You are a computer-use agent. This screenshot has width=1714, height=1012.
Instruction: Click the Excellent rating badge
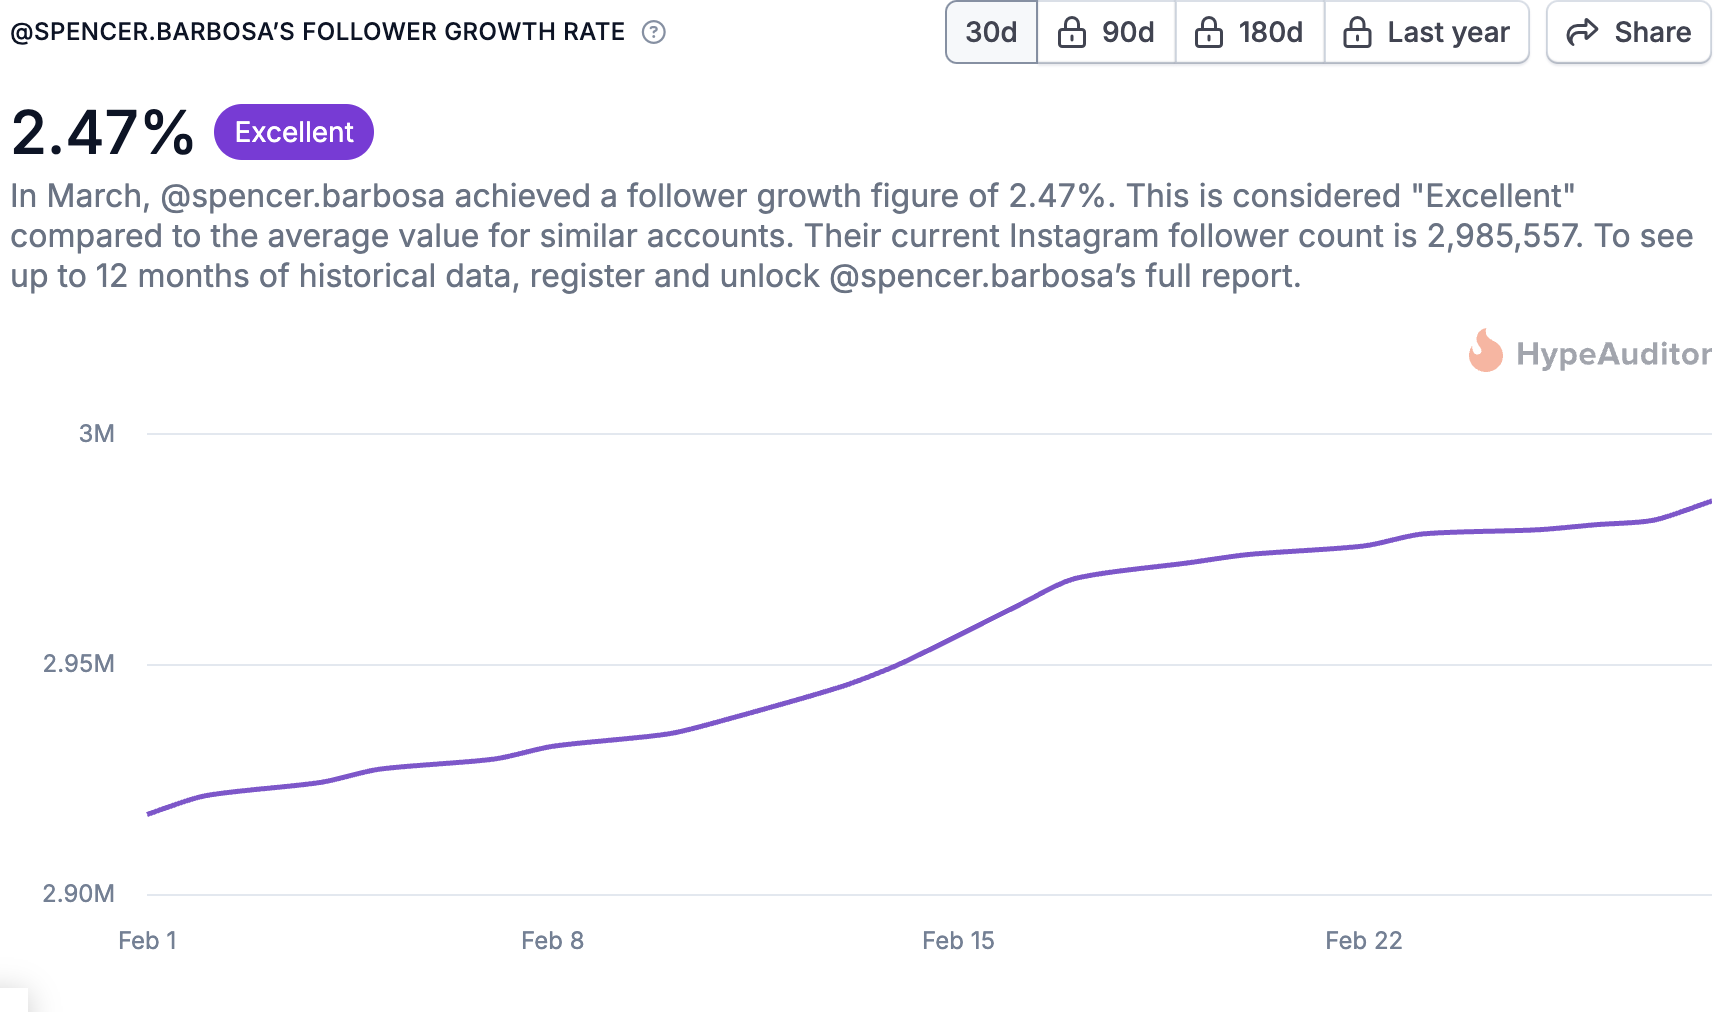[294, 132]
